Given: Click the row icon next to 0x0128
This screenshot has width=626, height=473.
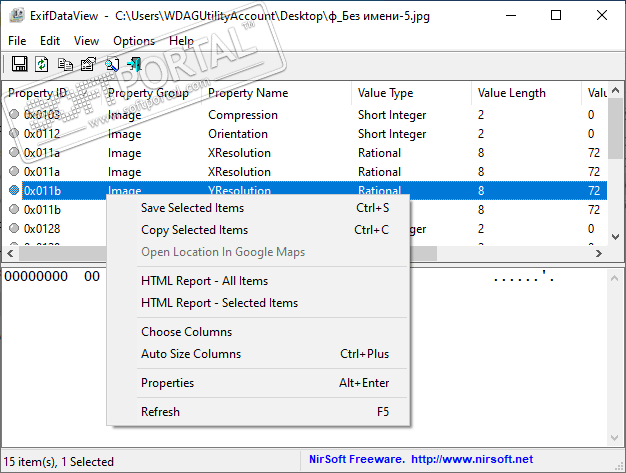Looking at the screenshot, I should (14, 228).
